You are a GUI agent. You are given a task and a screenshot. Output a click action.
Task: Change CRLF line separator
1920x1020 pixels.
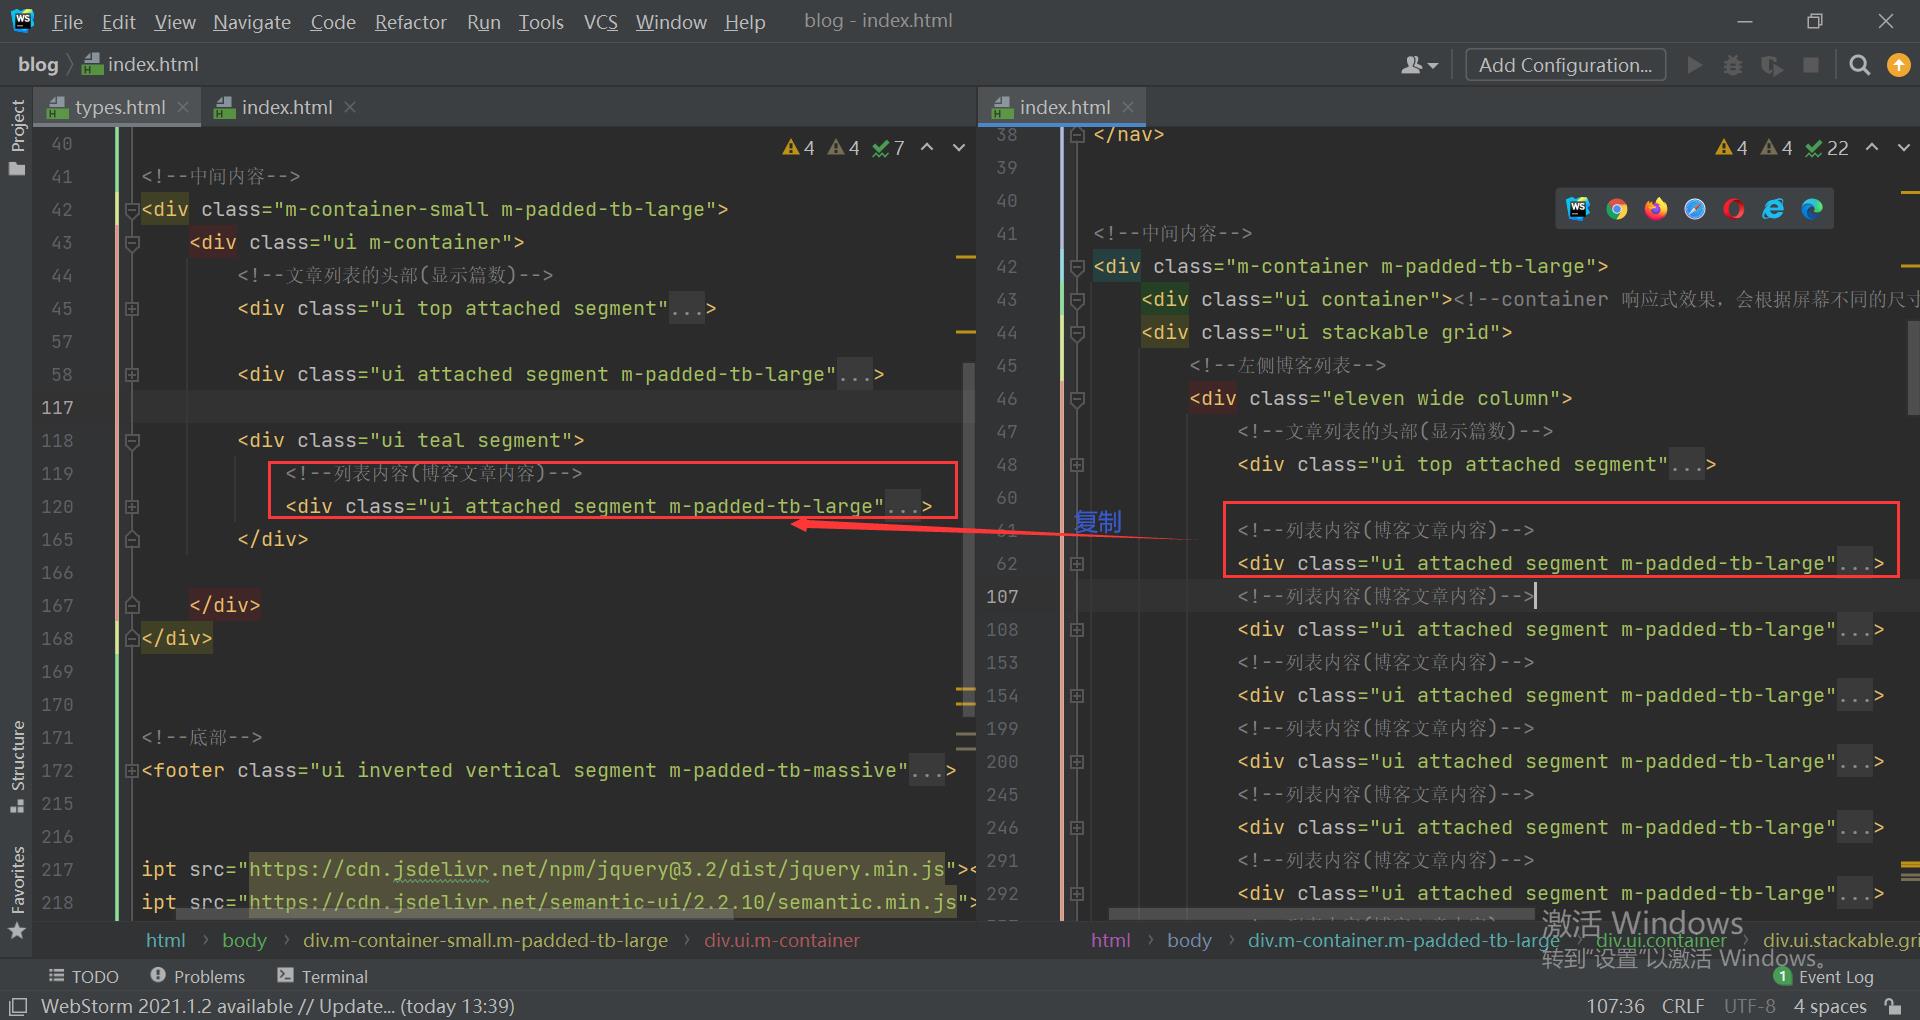point(1682,1006)
